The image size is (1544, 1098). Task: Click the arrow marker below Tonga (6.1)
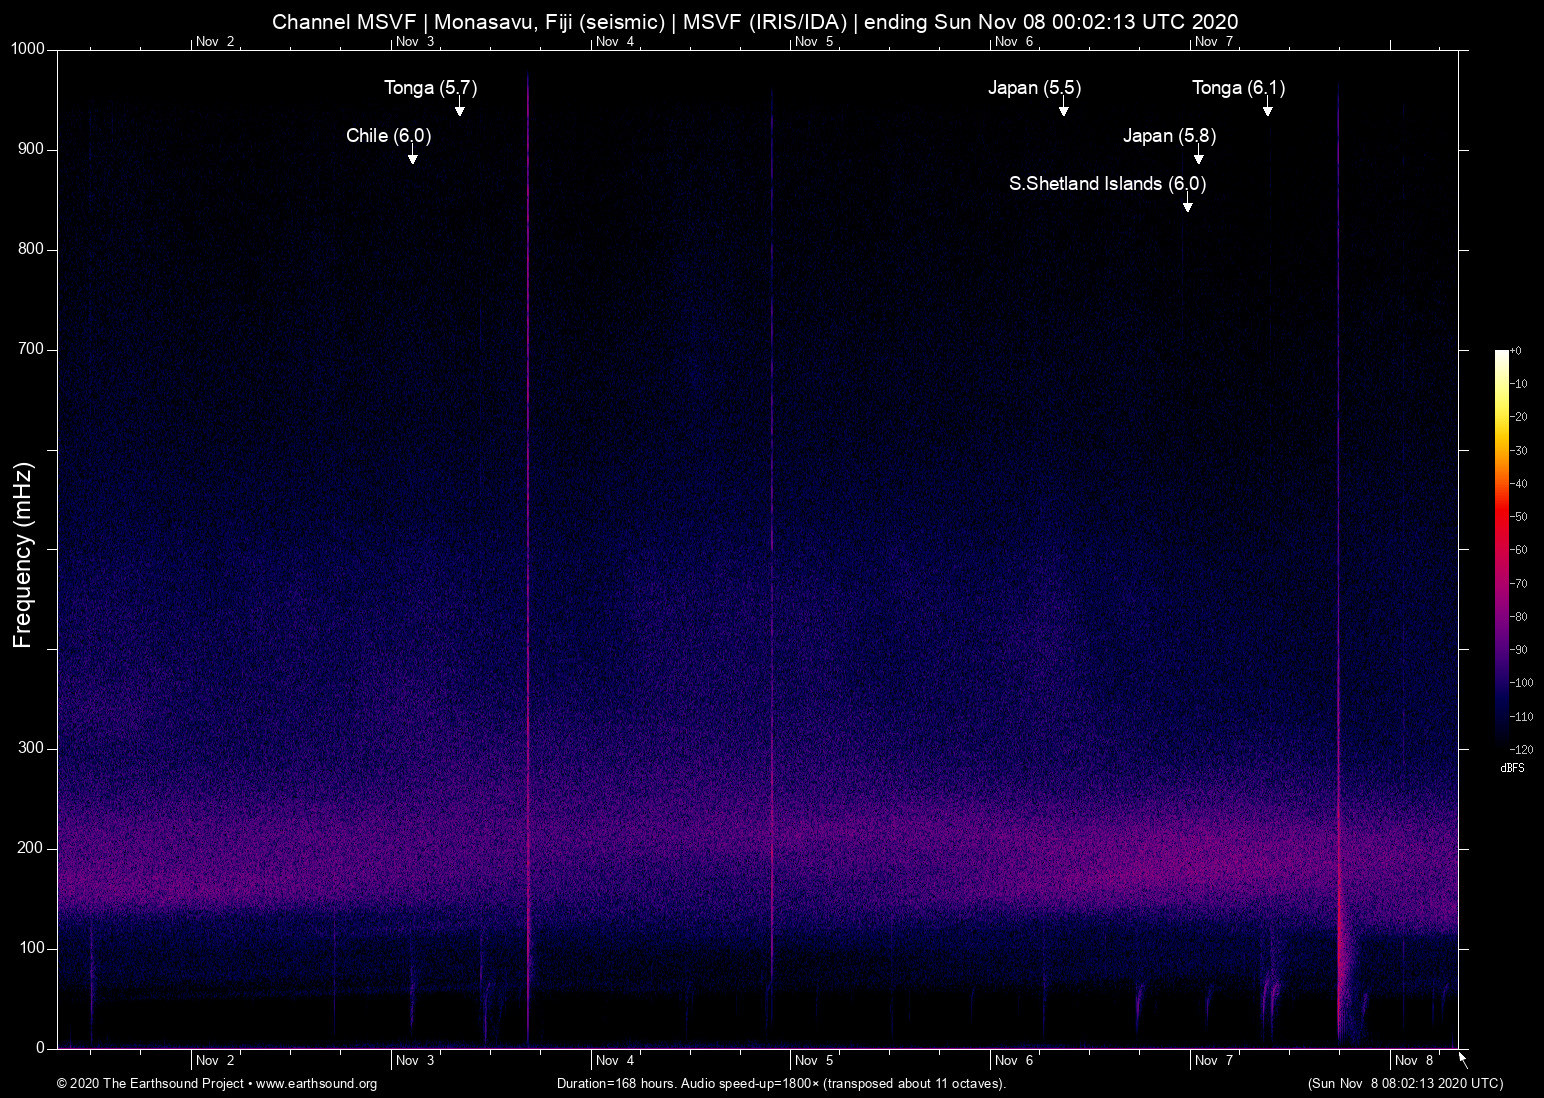1267,108
